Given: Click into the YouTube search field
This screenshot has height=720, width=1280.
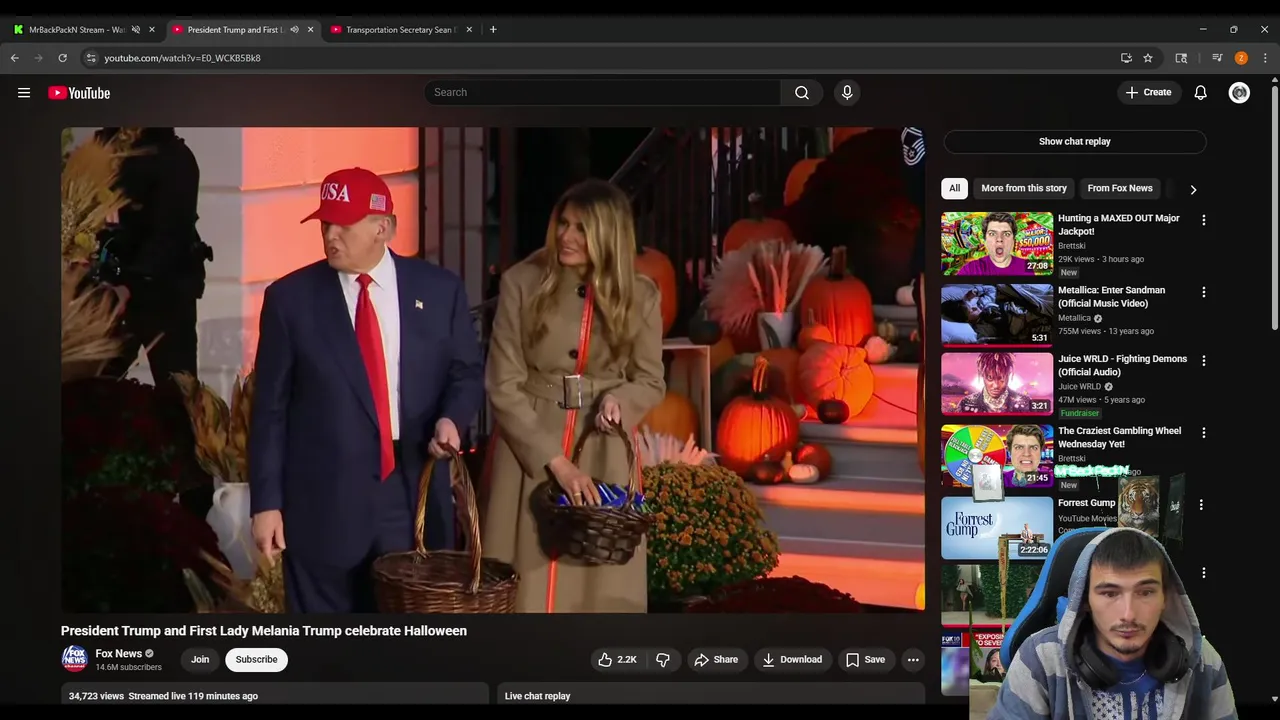Looking at the screenshot, I should tap(603, 92).
